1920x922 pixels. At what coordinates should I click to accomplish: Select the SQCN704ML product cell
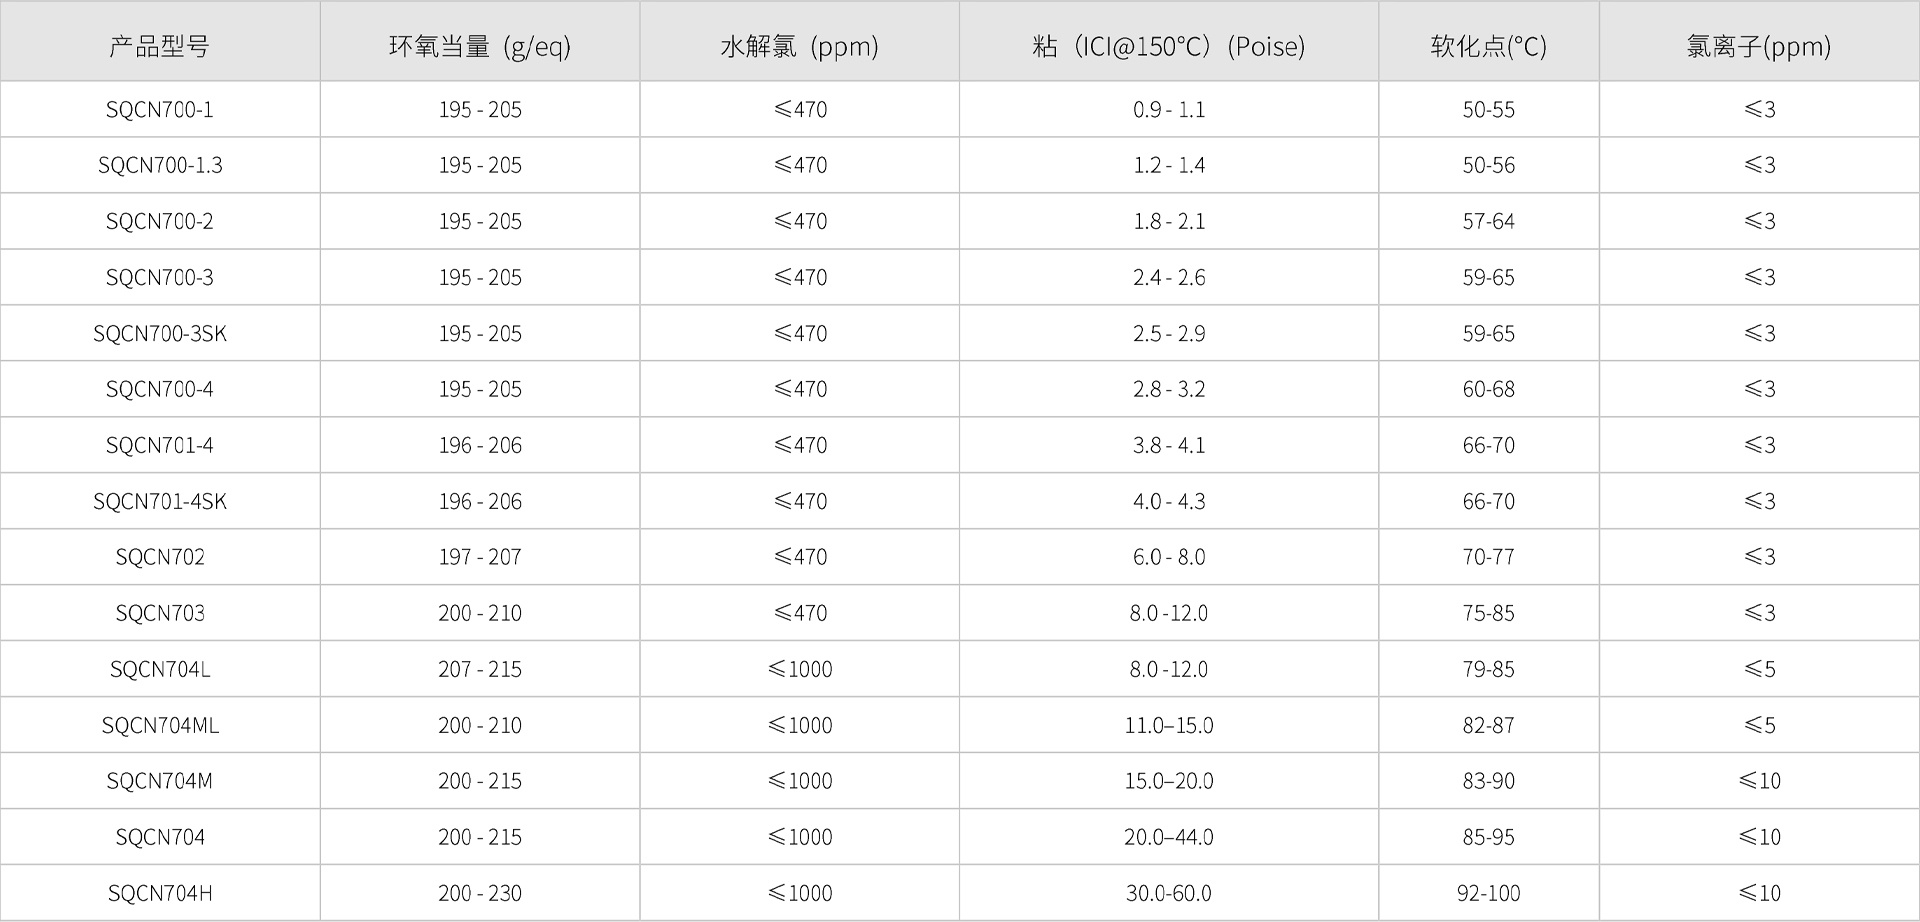(x=160, y=725)
